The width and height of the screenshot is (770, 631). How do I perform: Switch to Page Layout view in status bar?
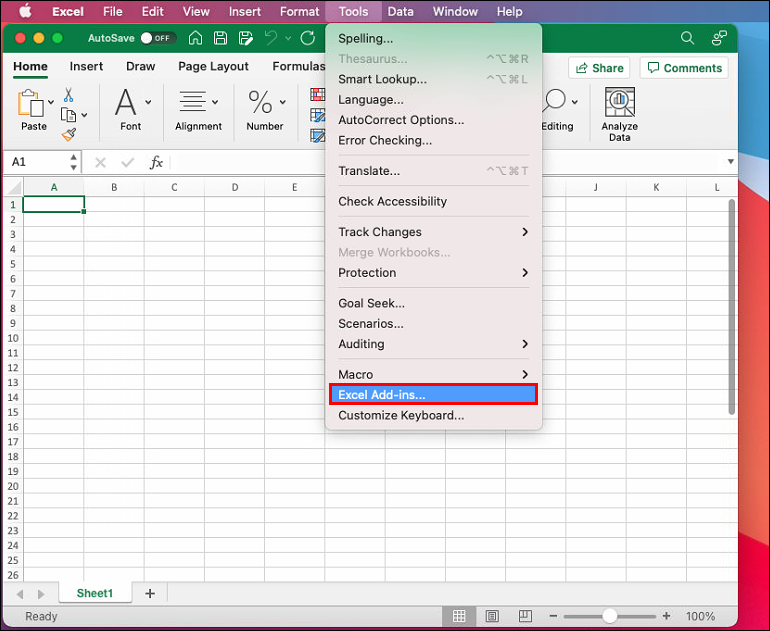pyautogui.click(x=490, y=616)
